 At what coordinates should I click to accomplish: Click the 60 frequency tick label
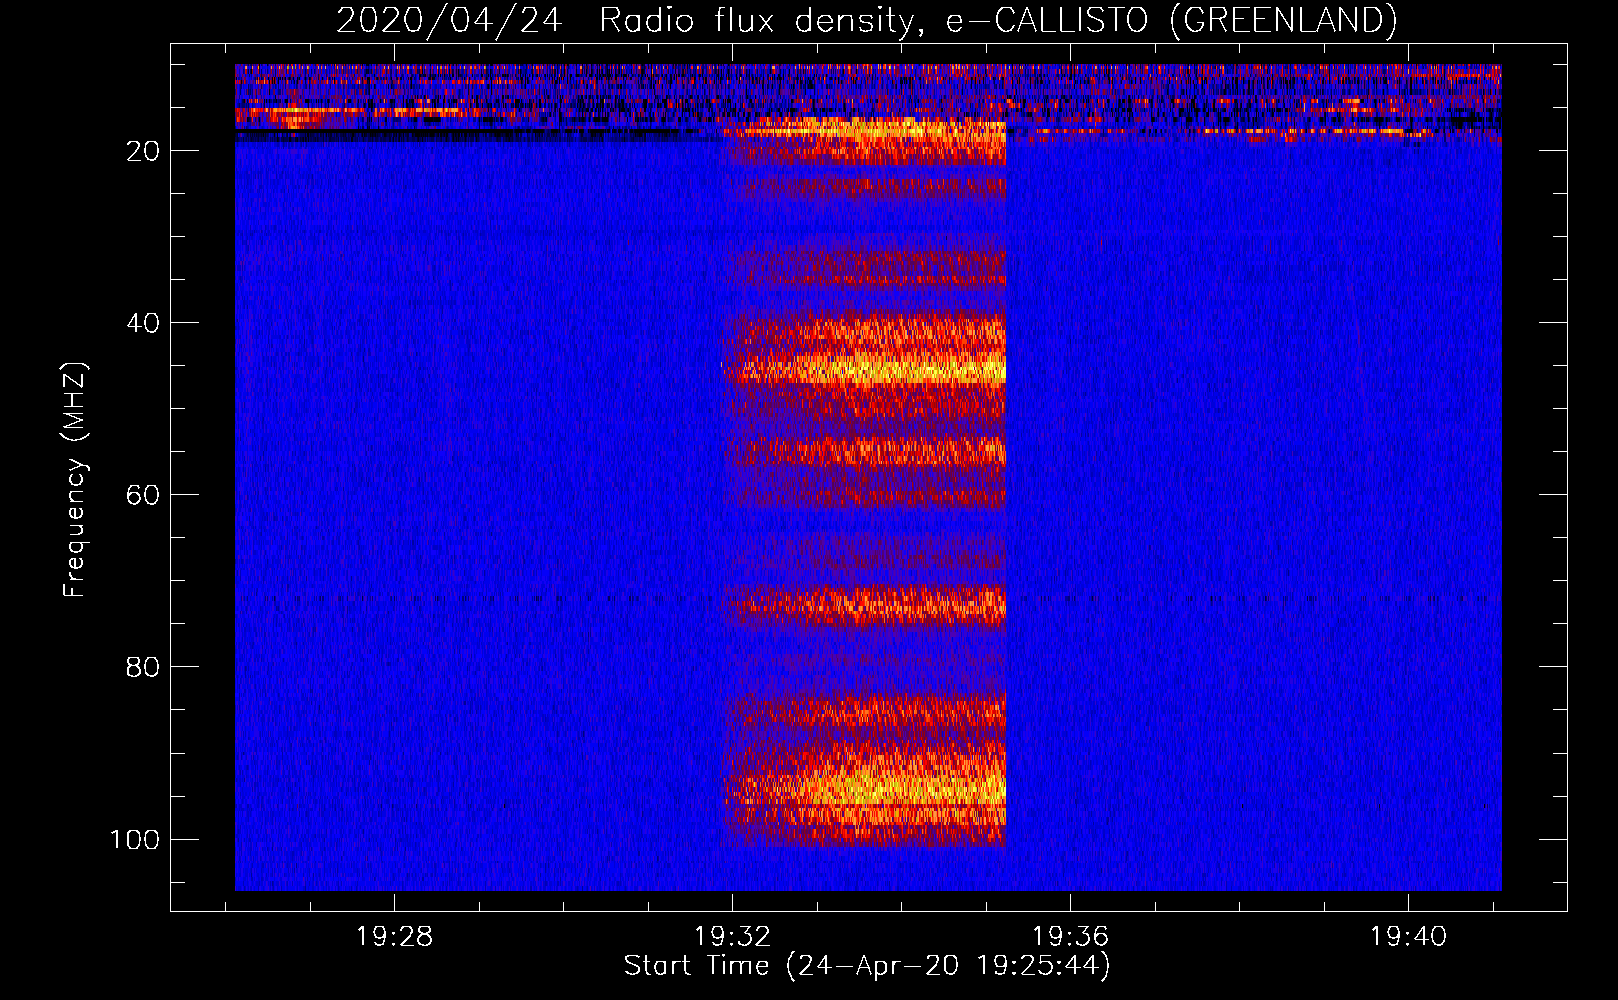(143, 495)
